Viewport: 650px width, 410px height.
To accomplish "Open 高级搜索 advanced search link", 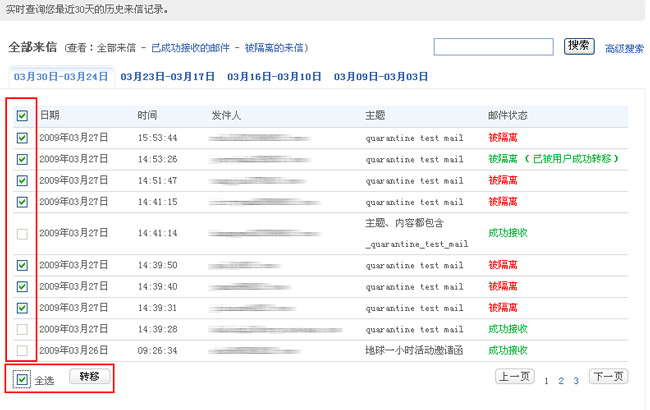I will point(624,48).
